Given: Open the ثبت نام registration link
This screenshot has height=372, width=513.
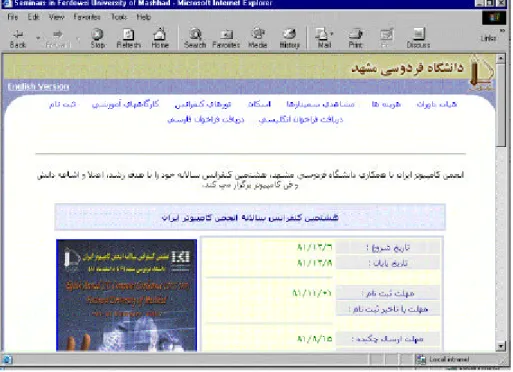Looking at the screenshot, I should coord(62,105).
